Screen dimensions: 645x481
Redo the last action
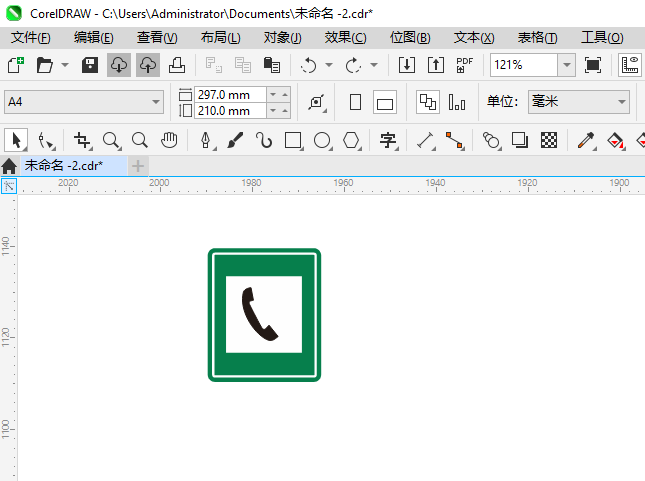coord(353,65)
